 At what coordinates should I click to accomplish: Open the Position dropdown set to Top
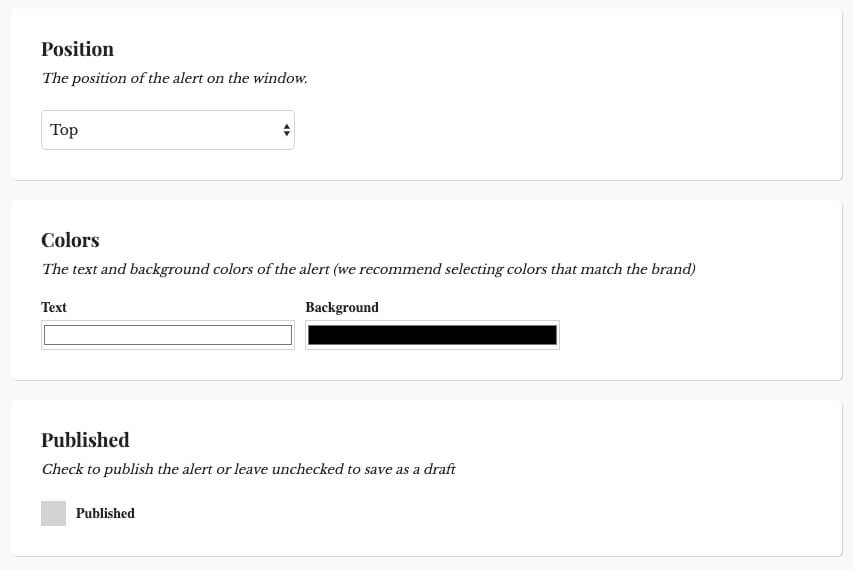point(168,130)
